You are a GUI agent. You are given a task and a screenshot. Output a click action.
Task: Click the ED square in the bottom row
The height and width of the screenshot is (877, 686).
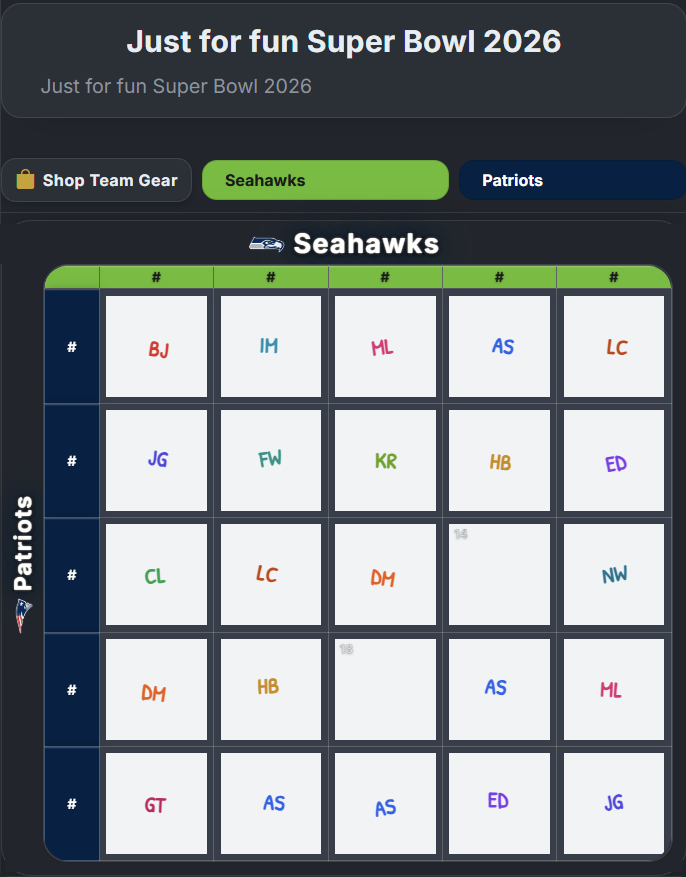[x=499, y=803]
